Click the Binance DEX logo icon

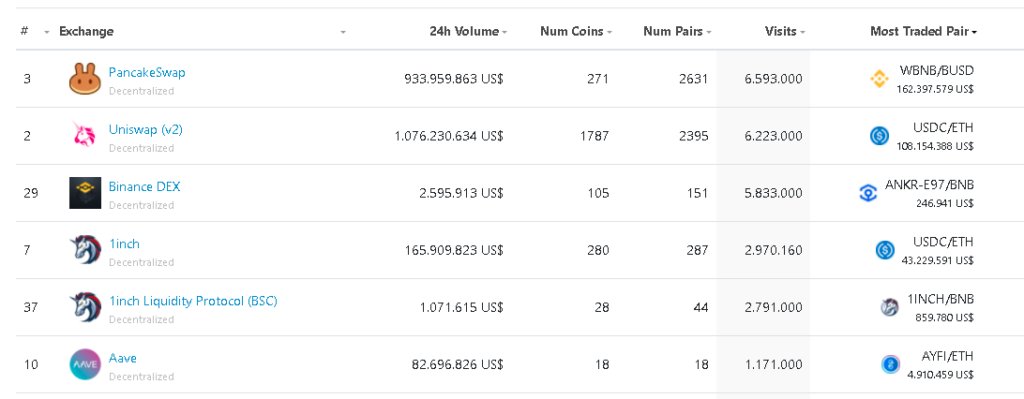pyautogui.click(x=85, y=193)
